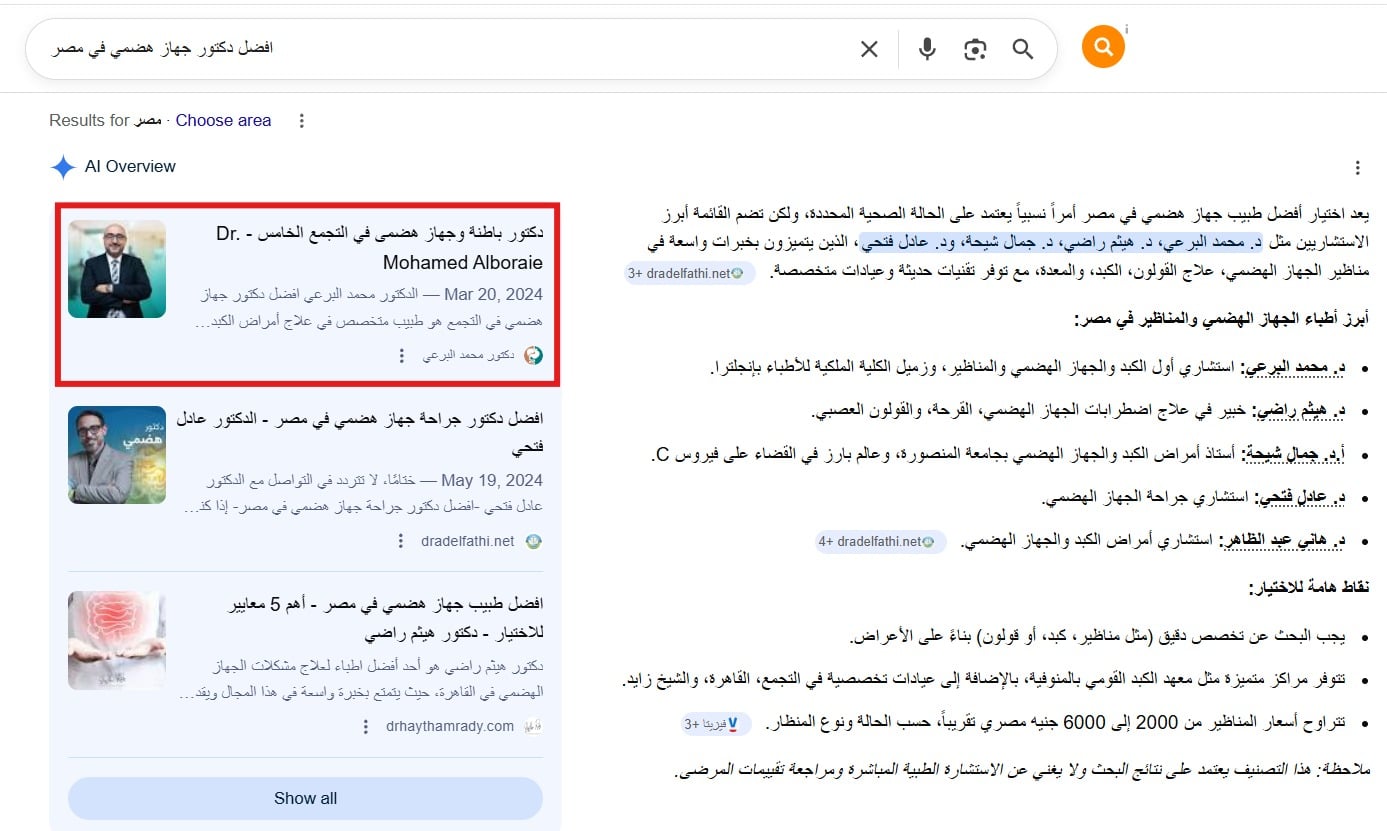This screenshot has width=1387, height=831.
Task: Click the orange search extension button
Action: point(1103,47)
